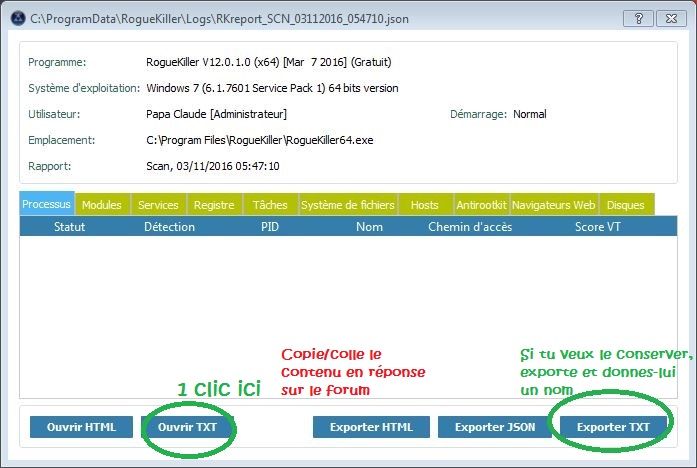
Task: Sort by the Détection column header
Action: [169, 227]
